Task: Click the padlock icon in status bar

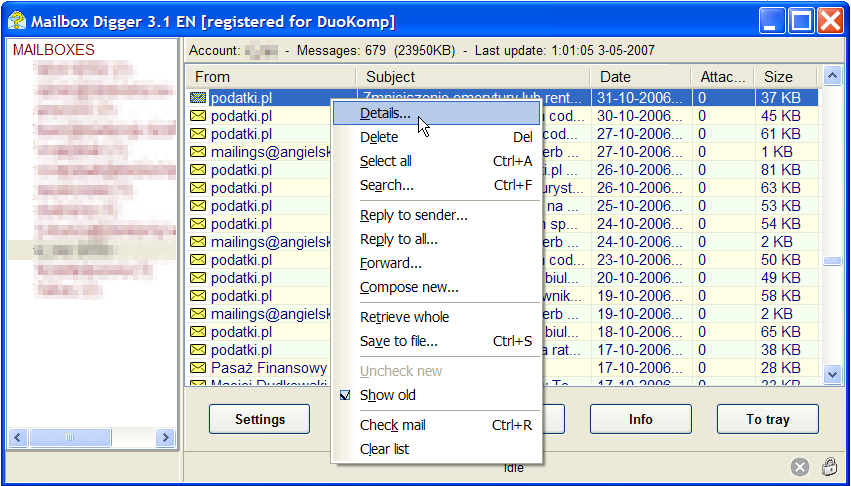Action: tap(829, 466)
